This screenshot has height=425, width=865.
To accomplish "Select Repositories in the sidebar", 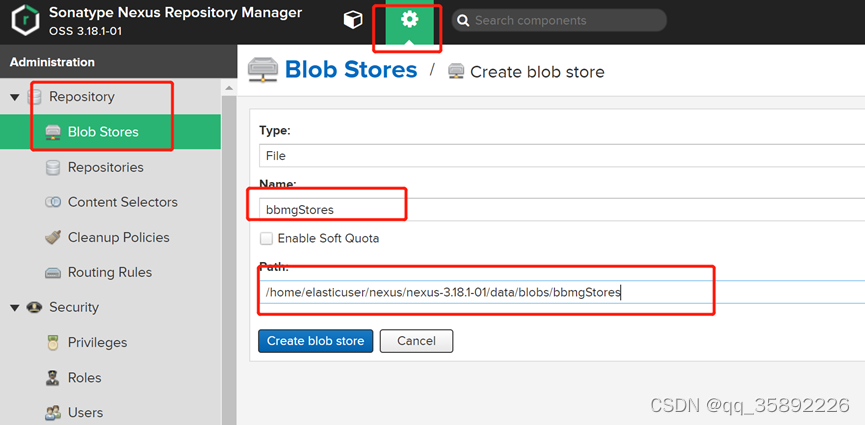I will (x=105, y=168).
